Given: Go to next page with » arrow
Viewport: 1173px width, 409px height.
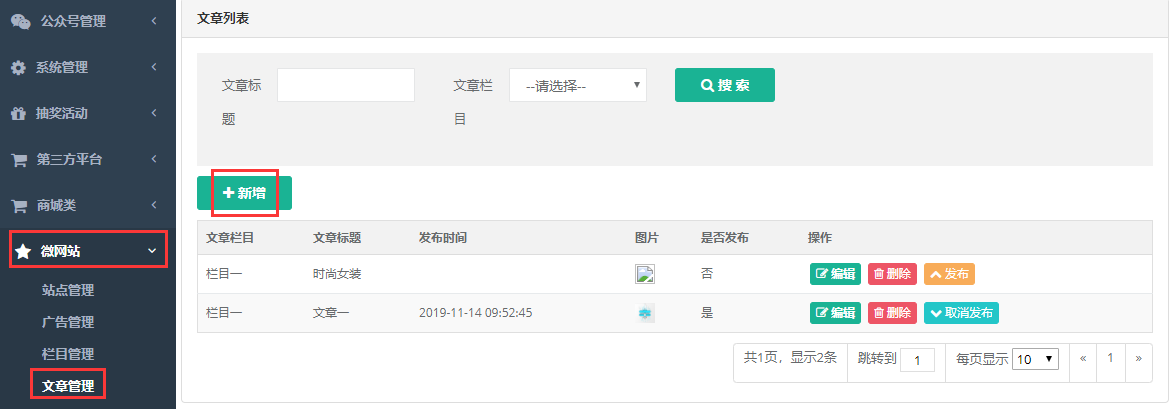Looking at the screenshot, I should click(x=1139, y=359).
